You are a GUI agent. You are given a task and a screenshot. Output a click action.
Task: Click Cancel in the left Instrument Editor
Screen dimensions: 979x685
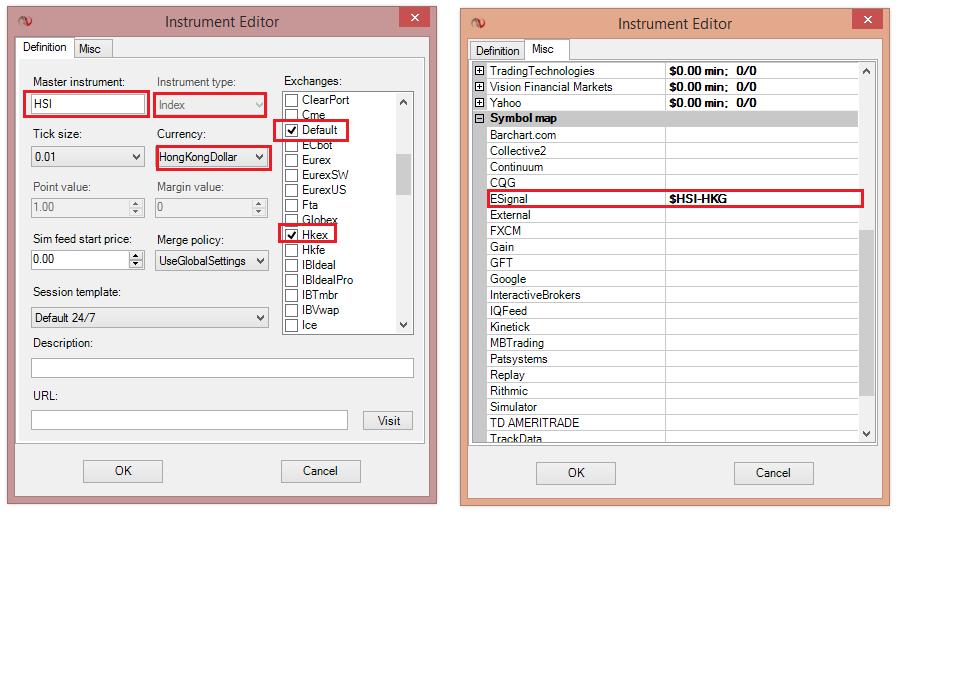(x=320, y=471)
